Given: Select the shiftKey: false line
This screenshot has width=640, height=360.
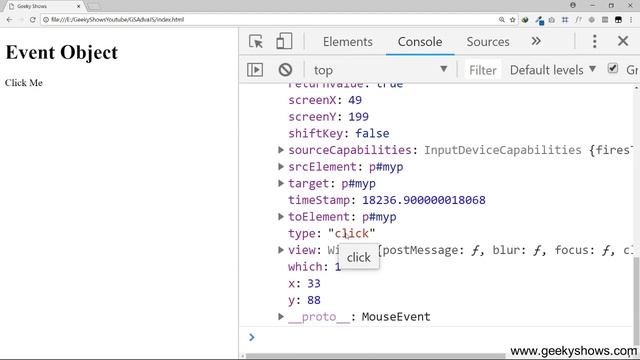Looking at the screenshot, I should (339, 133).
